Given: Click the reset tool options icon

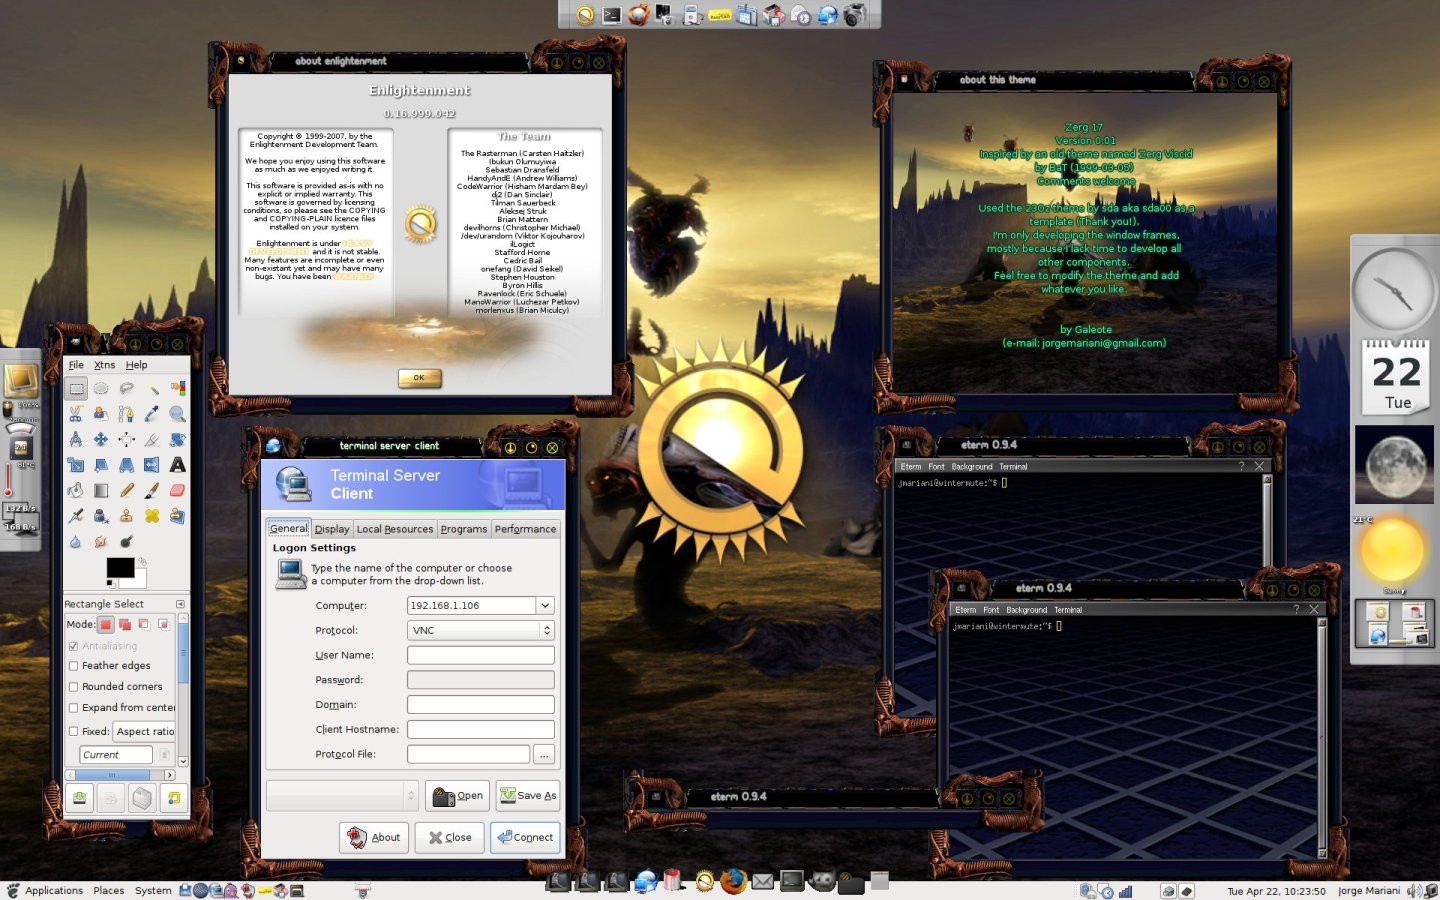Looking at the screenshot, I should (174, 797).
